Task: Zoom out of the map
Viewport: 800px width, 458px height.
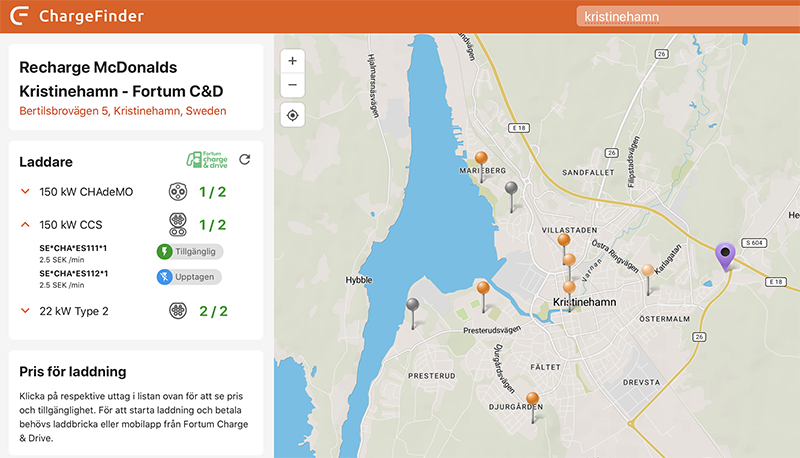Action: [x=292, y=85]
